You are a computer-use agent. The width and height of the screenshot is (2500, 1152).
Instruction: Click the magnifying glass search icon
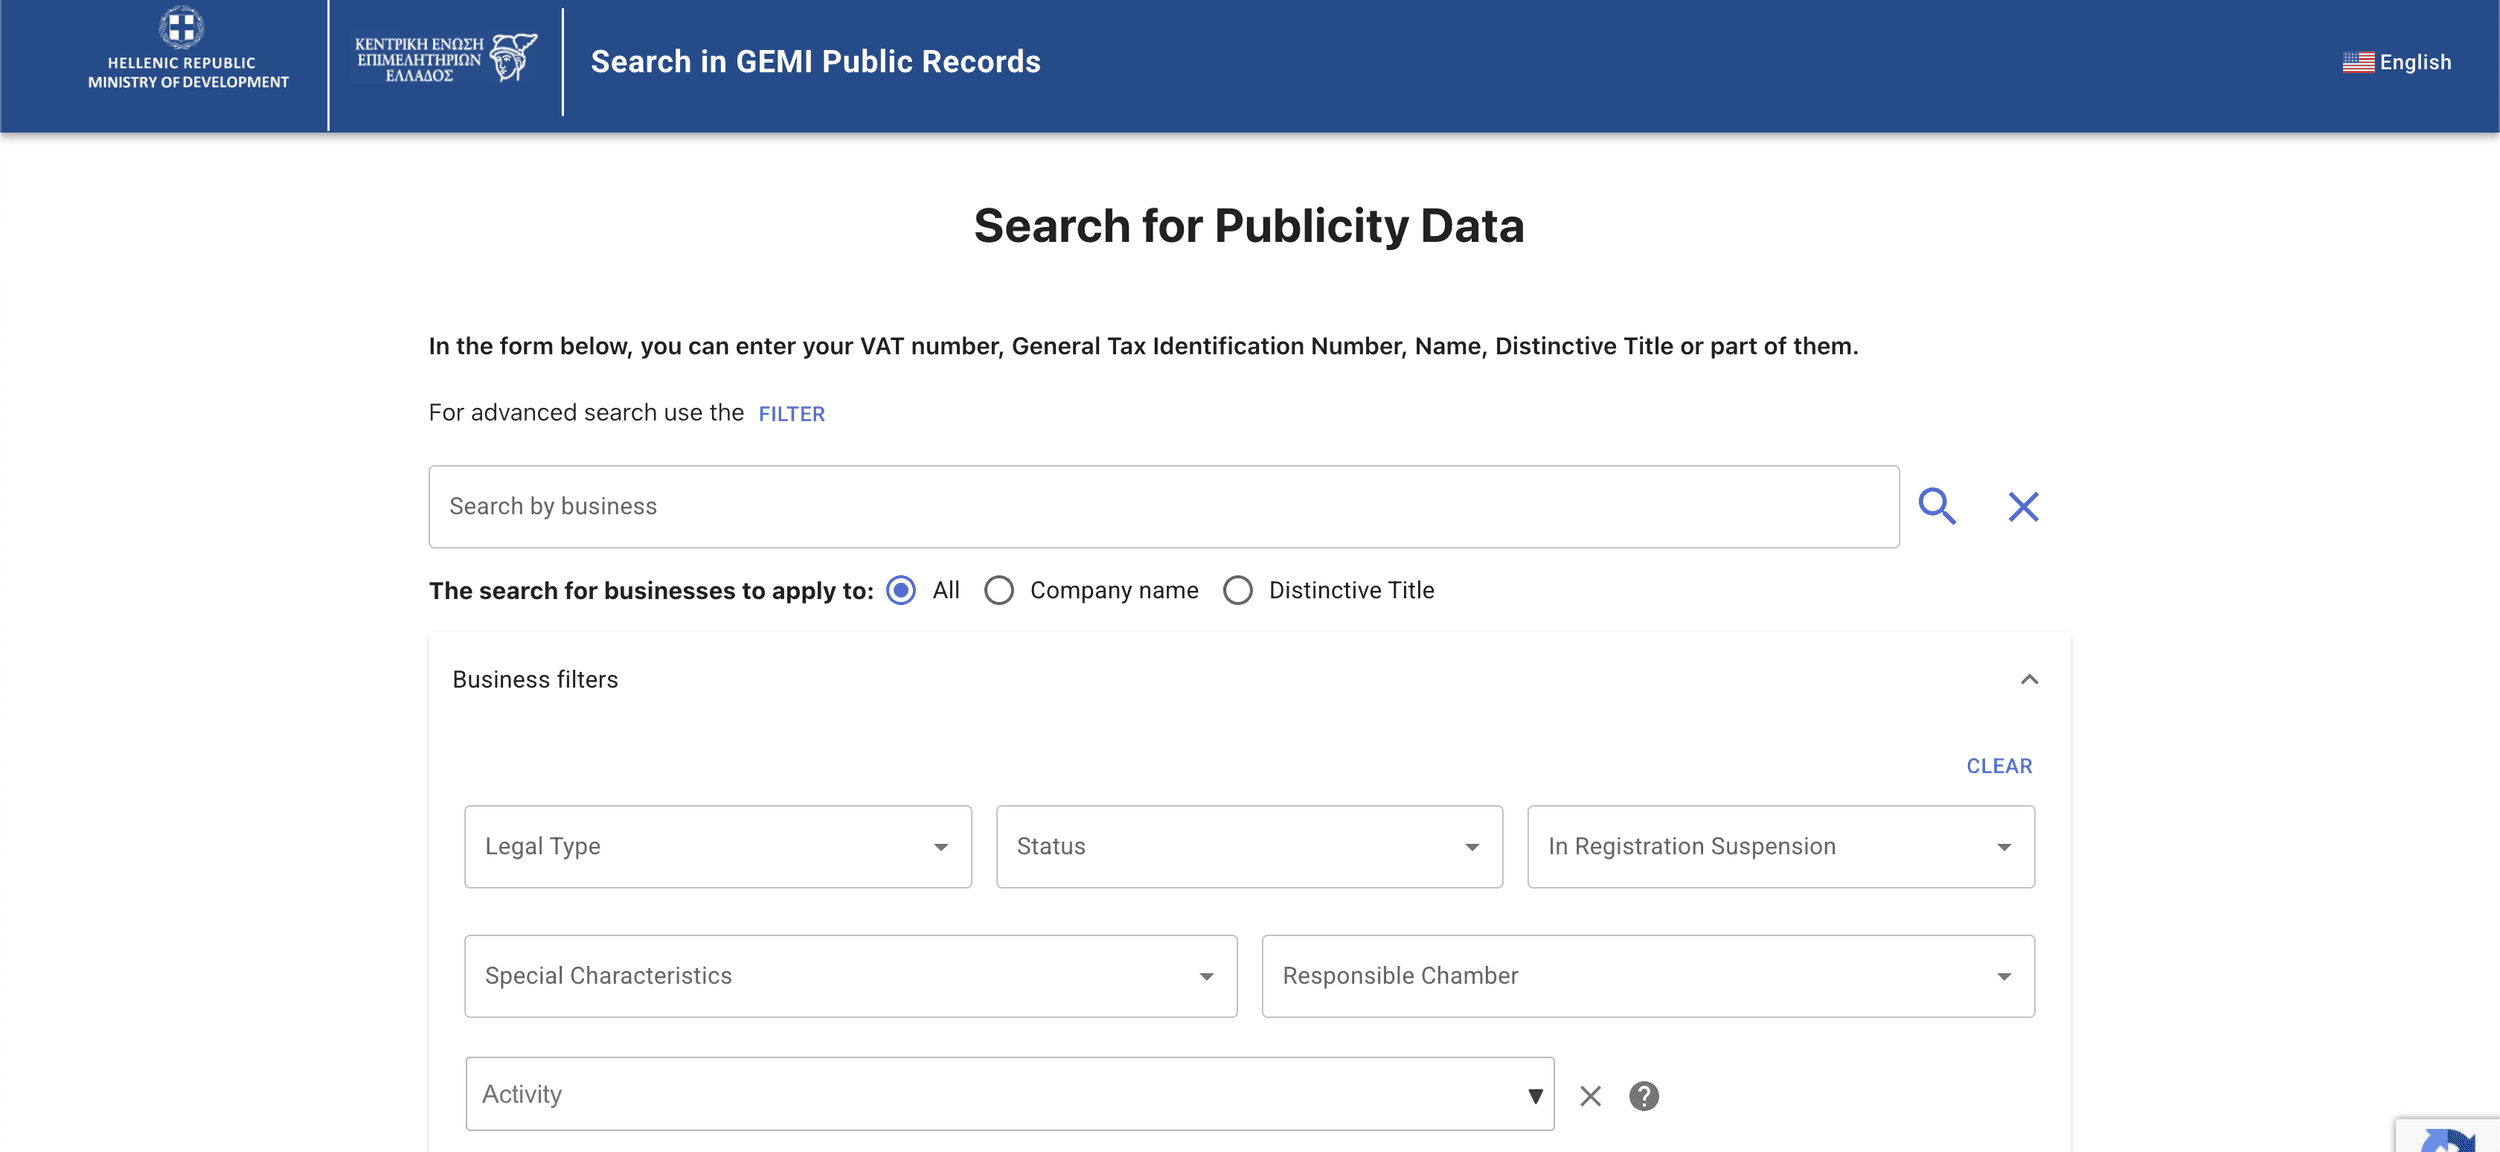(x=1937, y=506)
